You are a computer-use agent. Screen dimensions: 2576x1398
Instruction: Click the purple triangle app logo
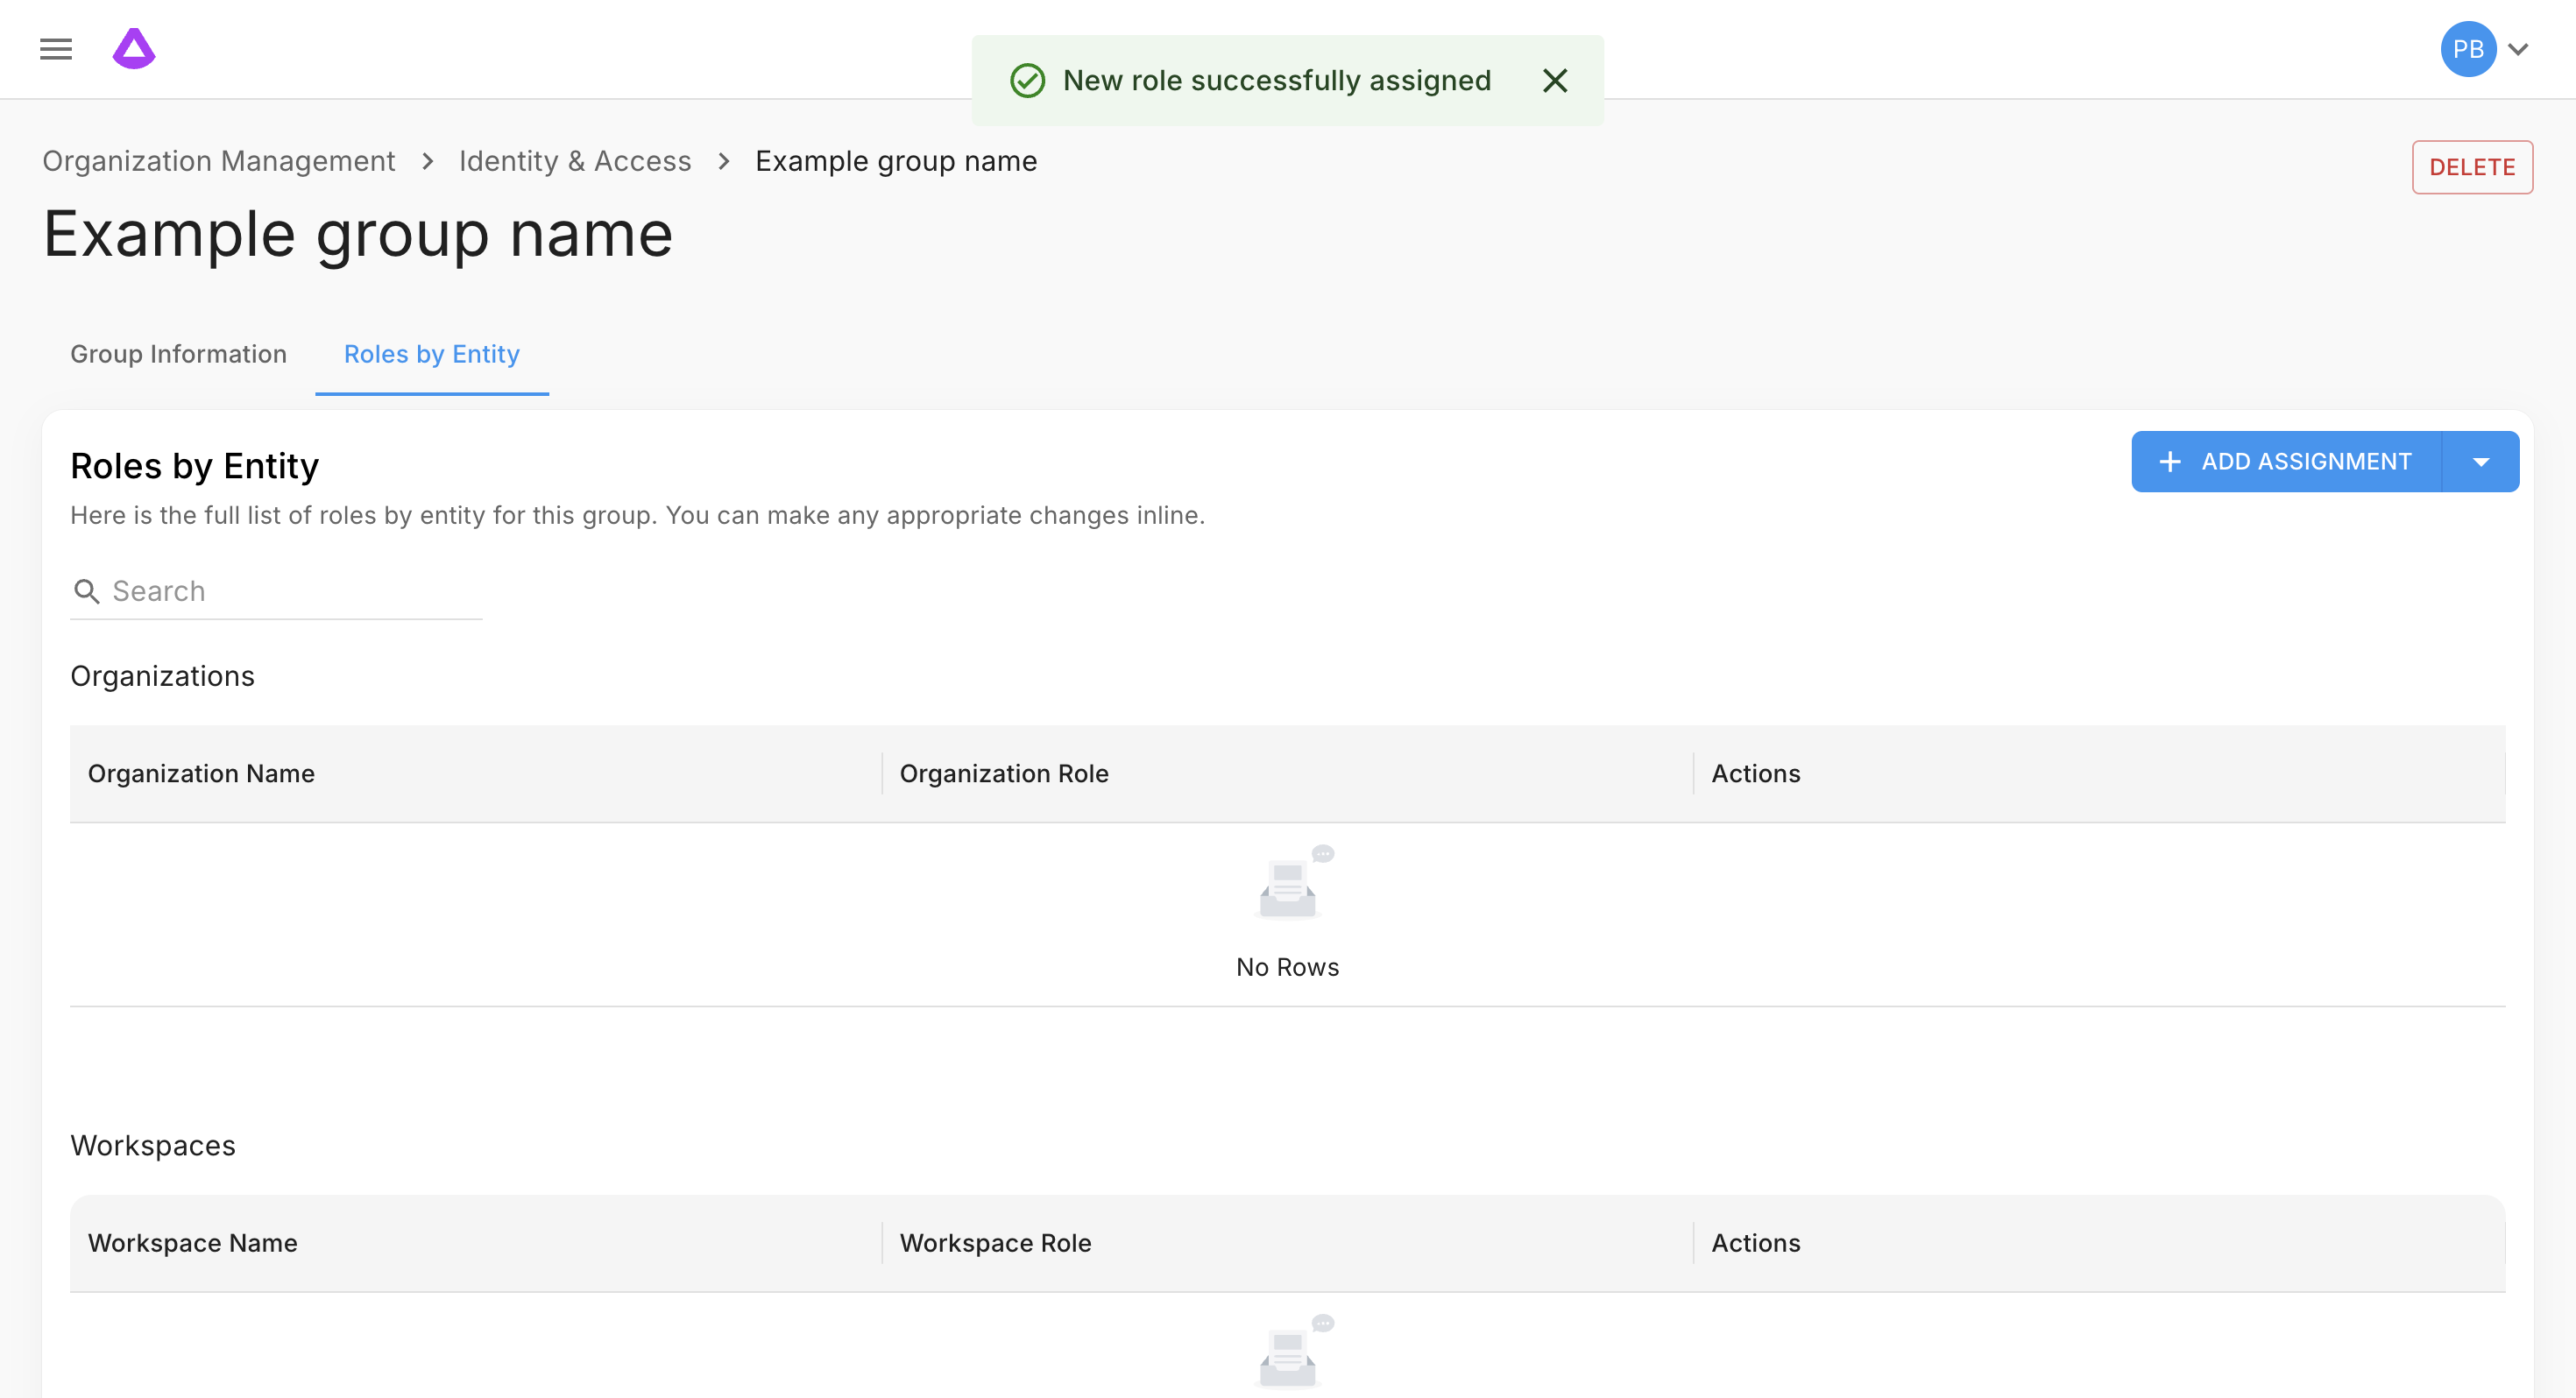coord(134,49)
